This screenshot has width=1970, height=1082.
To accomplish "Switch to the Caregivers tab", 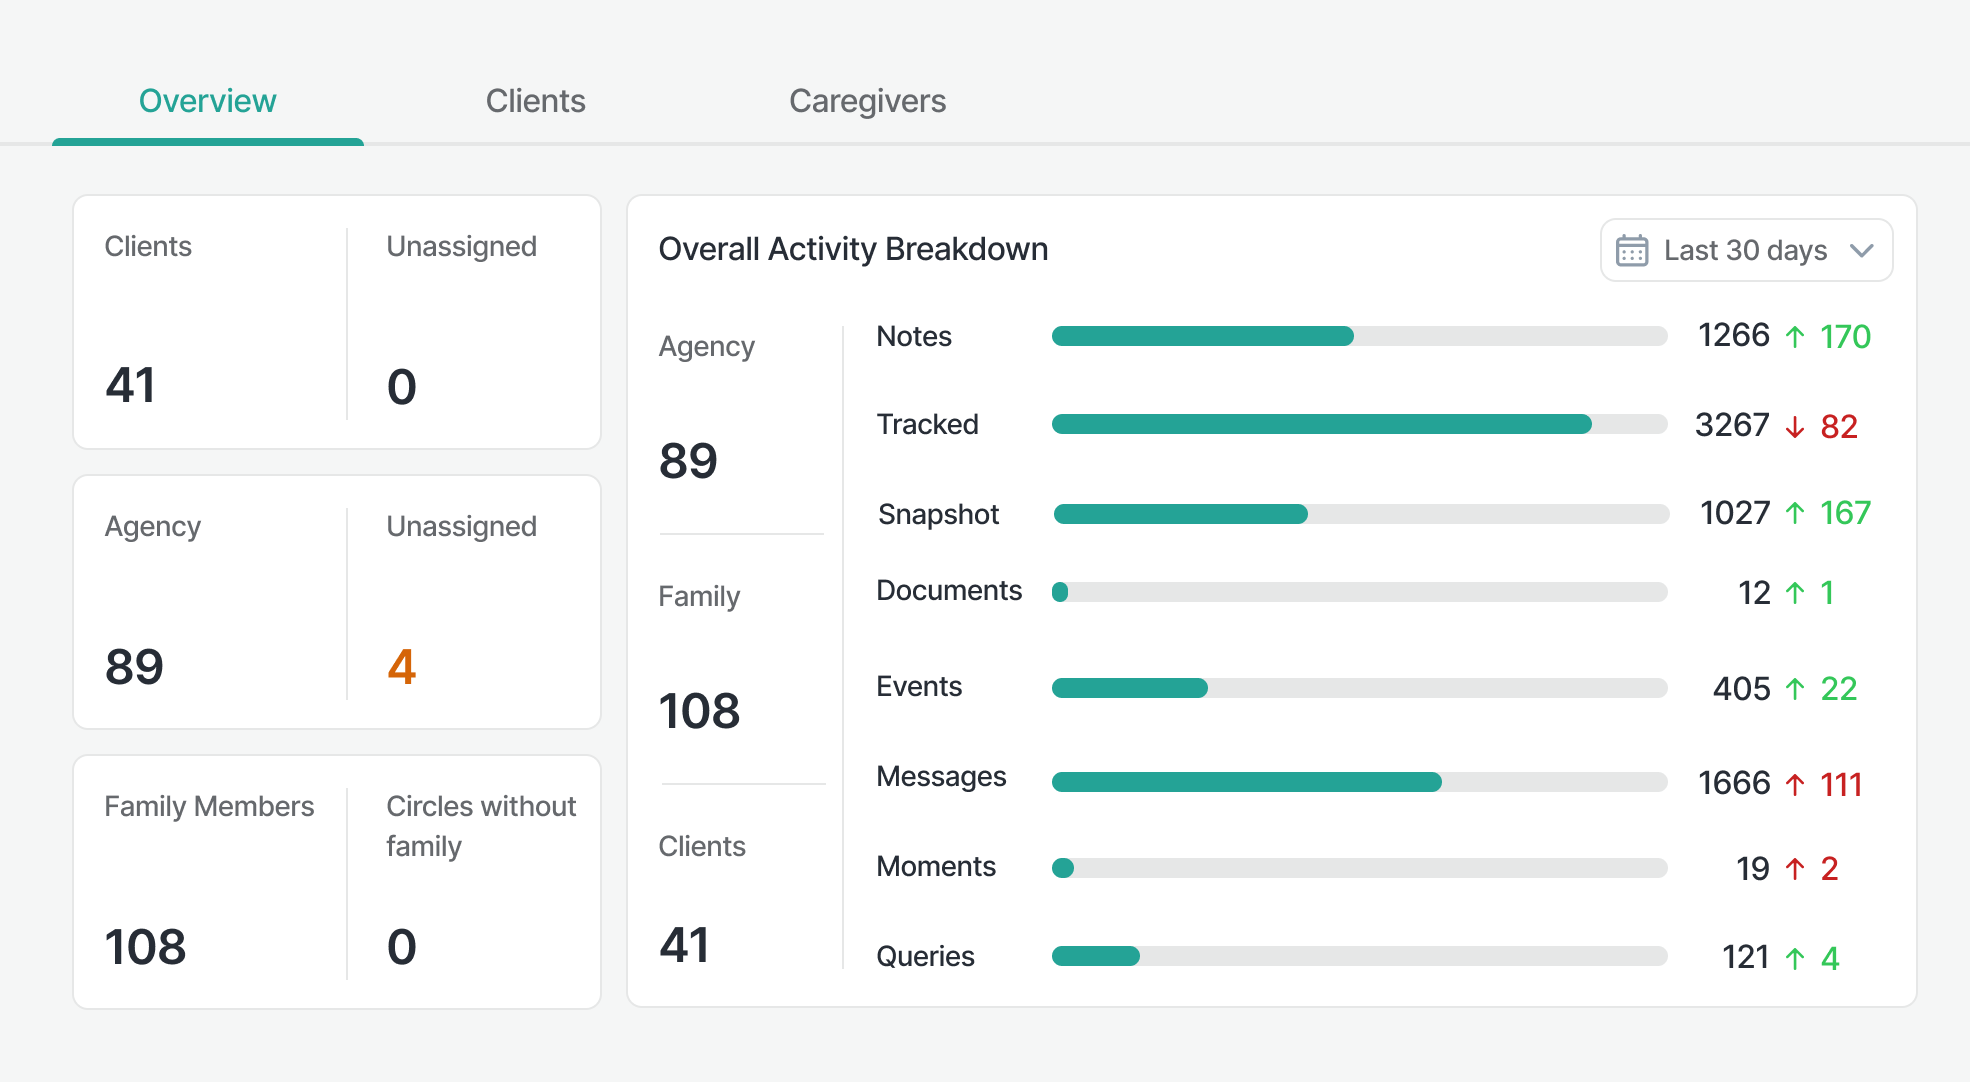I will 867,101.
